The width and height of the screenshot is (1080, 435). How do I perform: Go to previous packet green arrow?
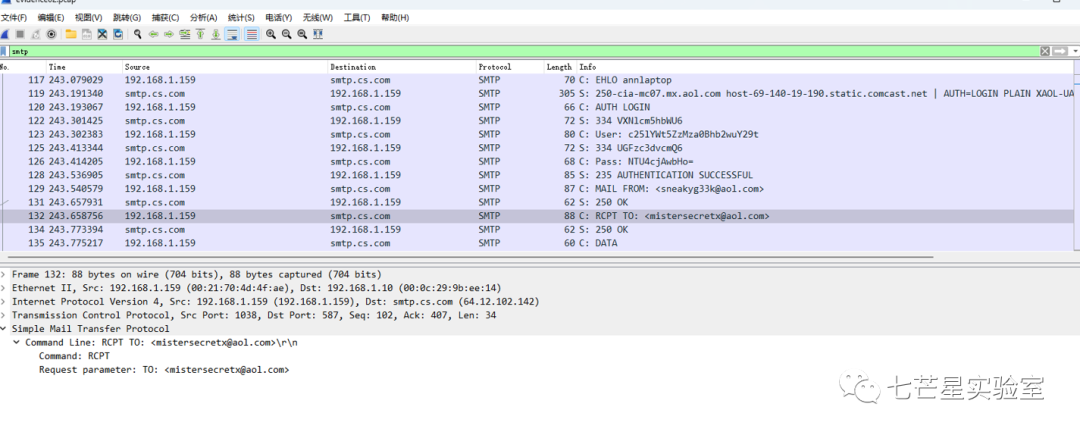pos(153,34)
